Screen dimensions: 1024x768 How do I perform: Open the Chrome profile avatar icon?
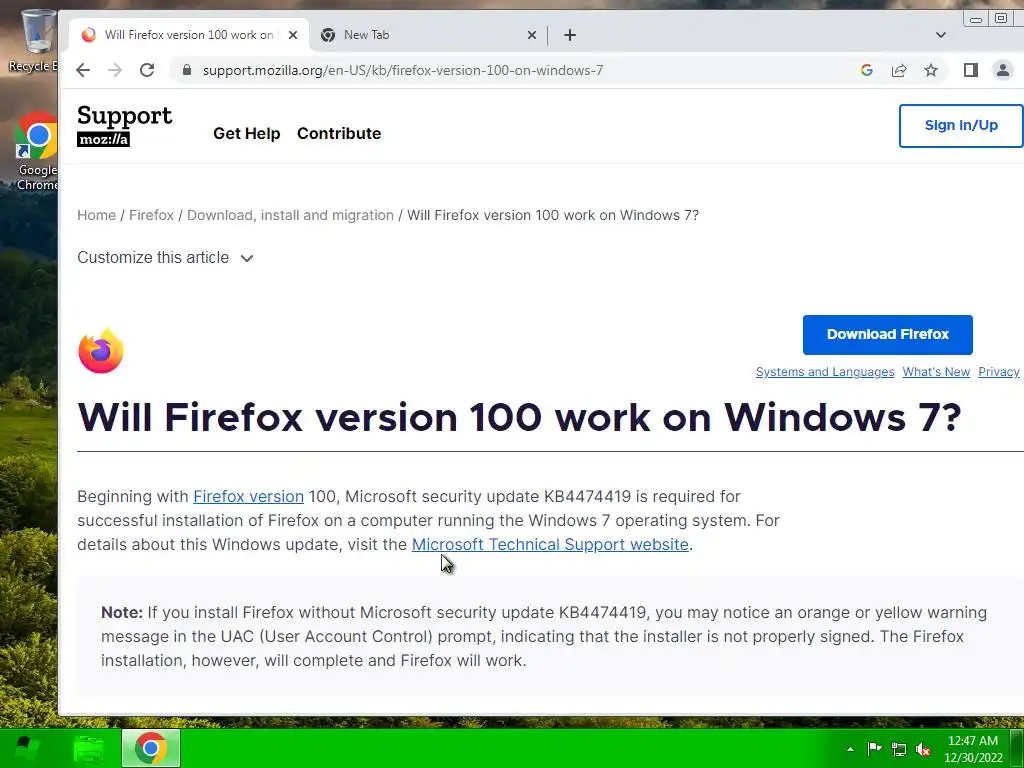[x=1002, y=70]
